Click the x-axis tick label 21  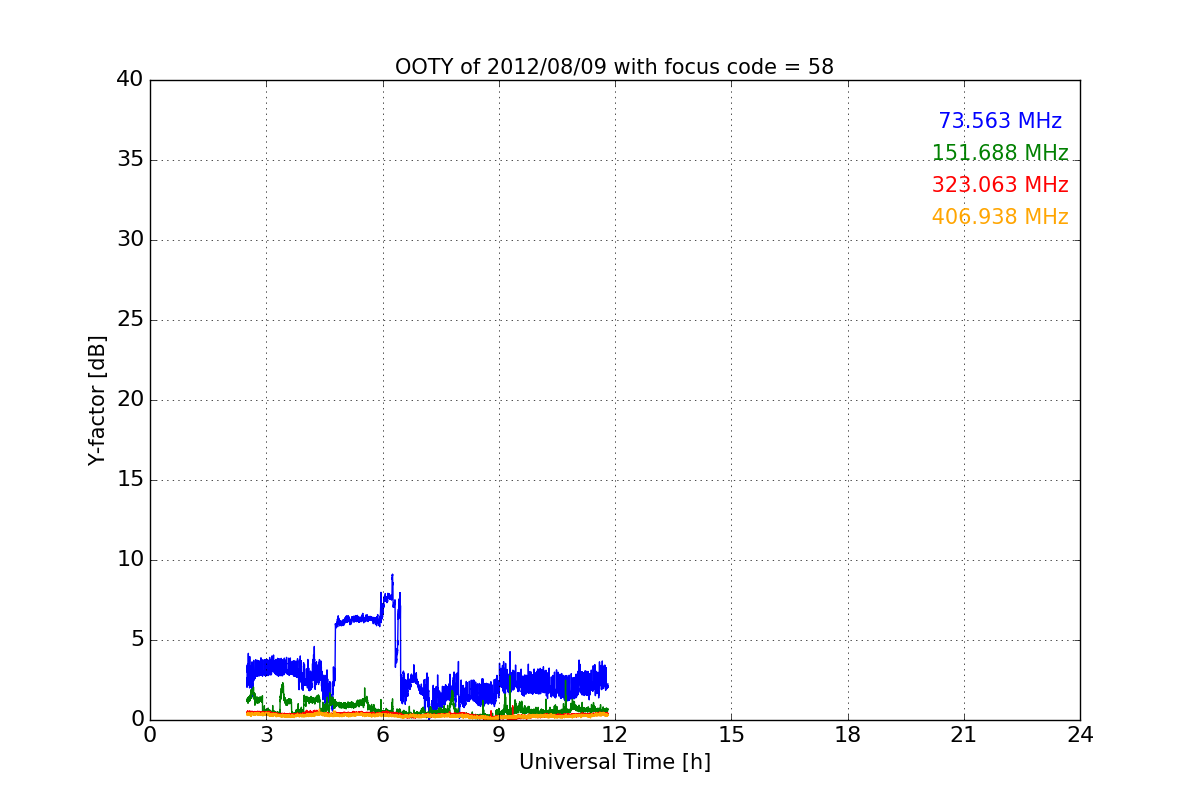[x=964, y=735]
